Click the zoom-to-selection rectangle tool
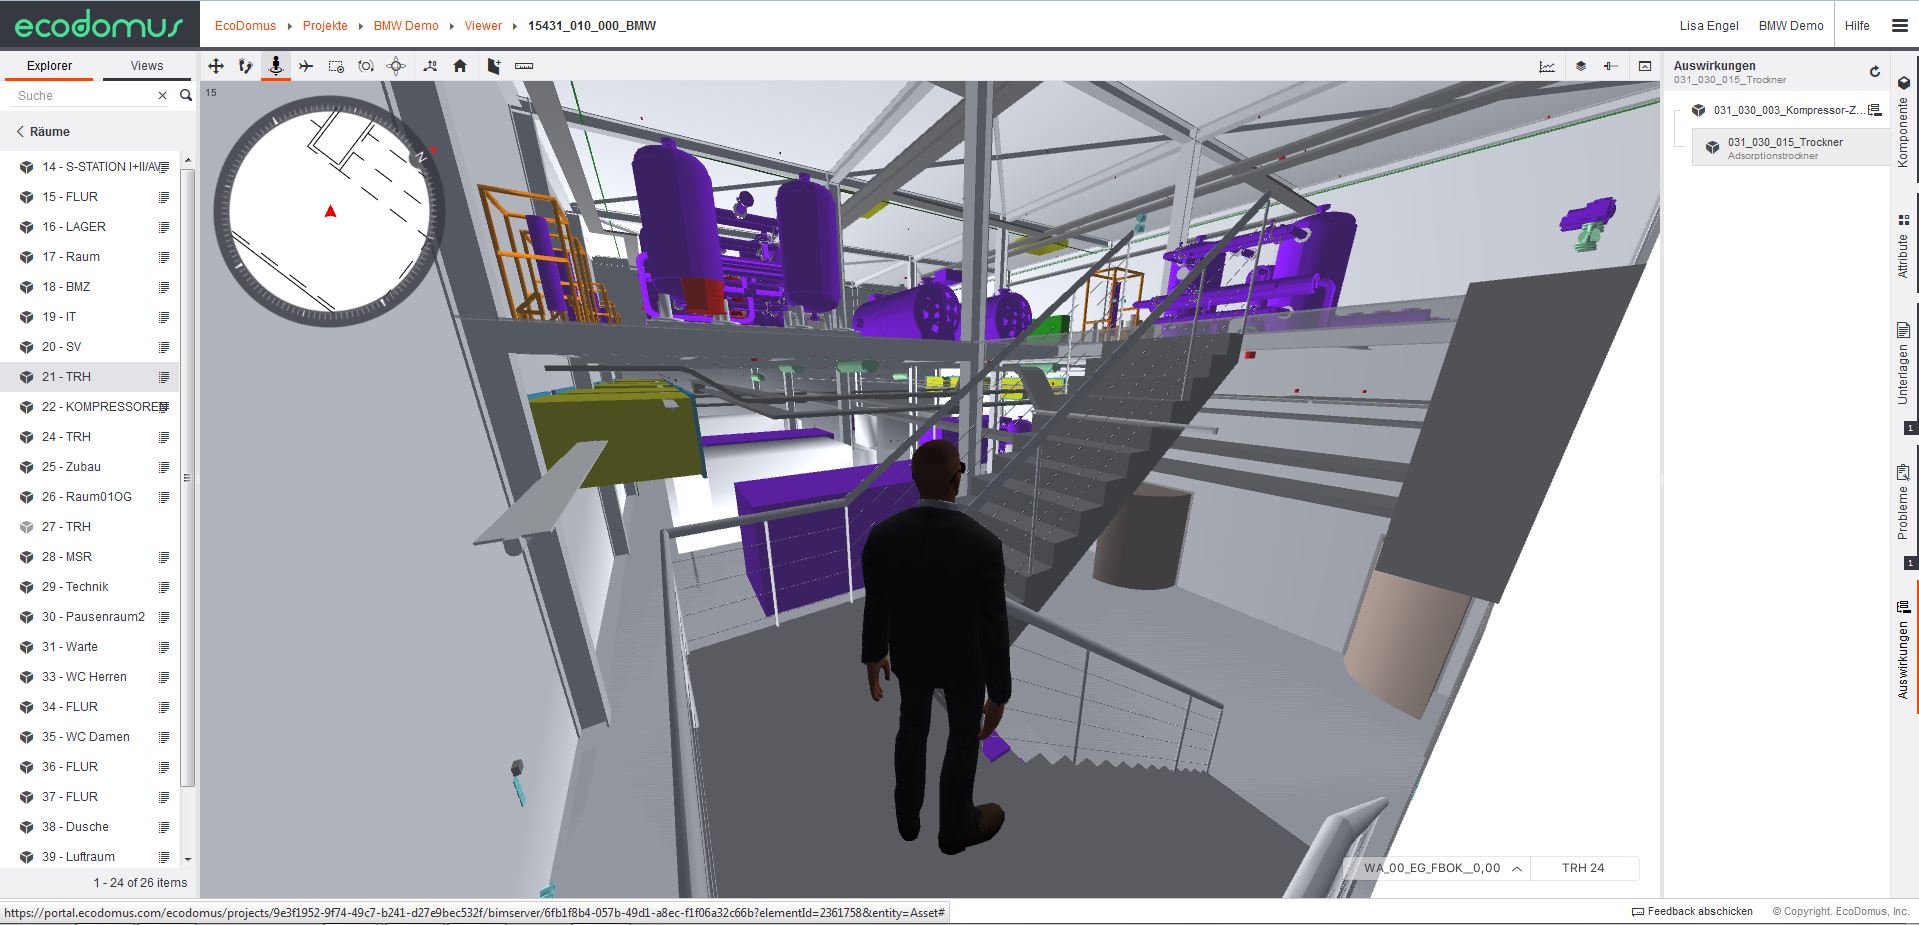 tap(336, 66)
